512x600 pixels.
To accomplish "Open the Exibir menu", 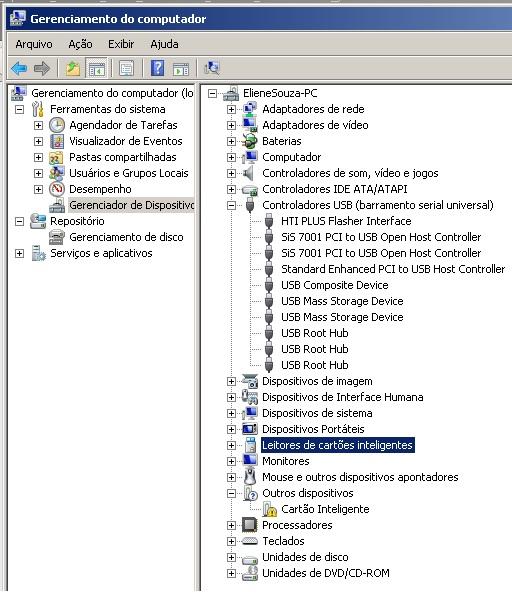I will (121, 44).
